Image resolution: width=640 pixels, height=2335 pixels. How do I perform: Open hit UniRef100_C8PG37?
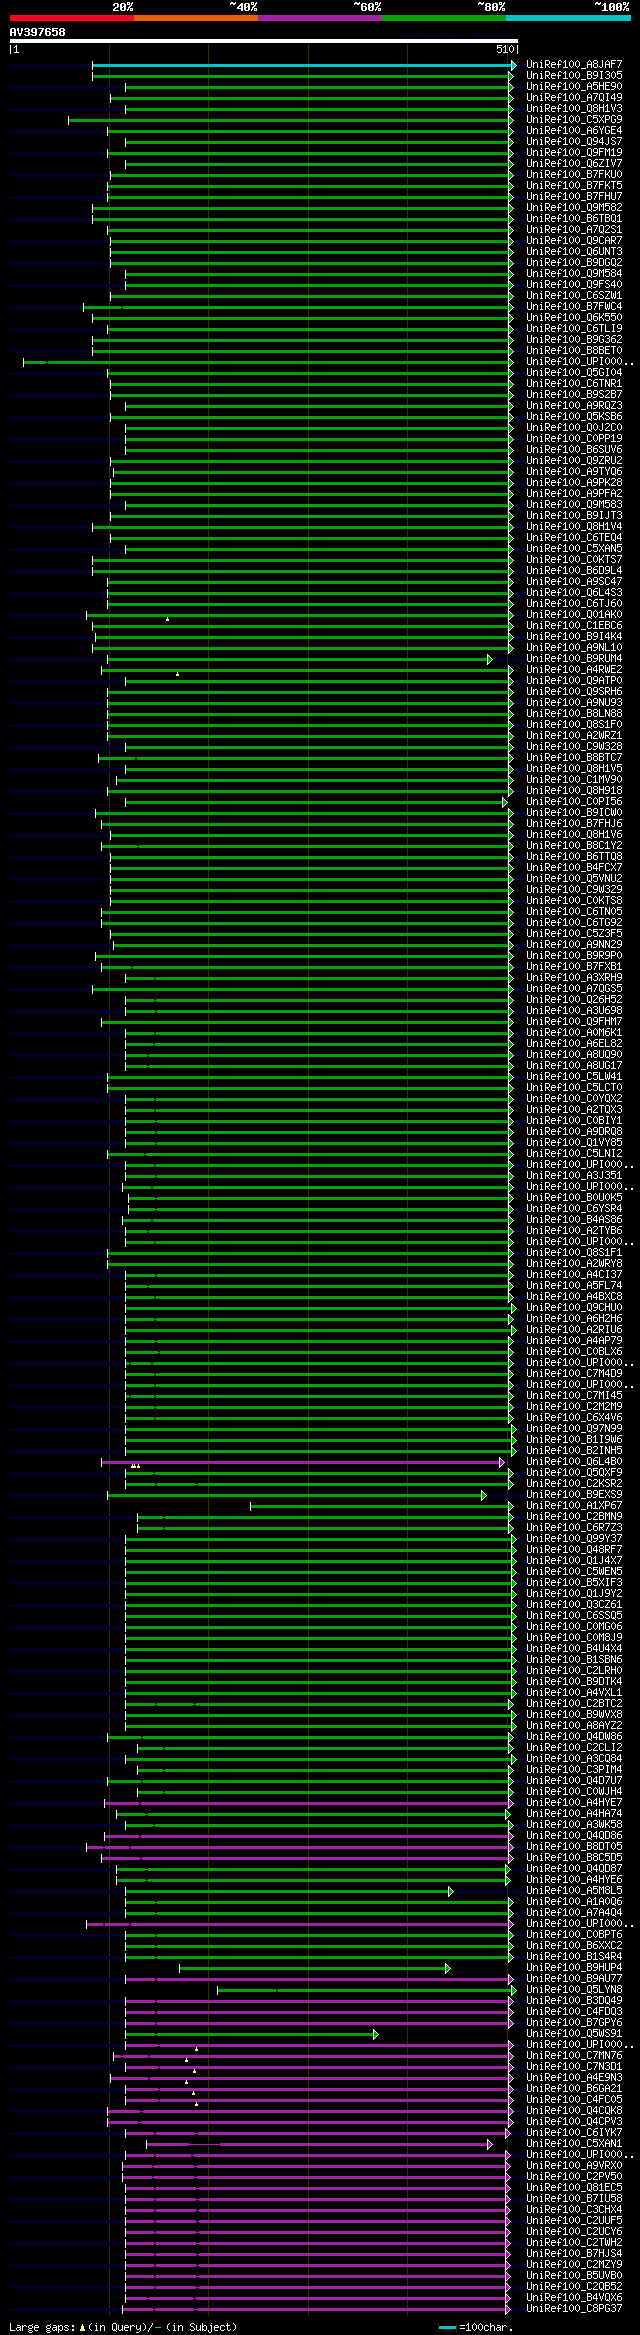pyautogui.click(x=574, y=2309)
